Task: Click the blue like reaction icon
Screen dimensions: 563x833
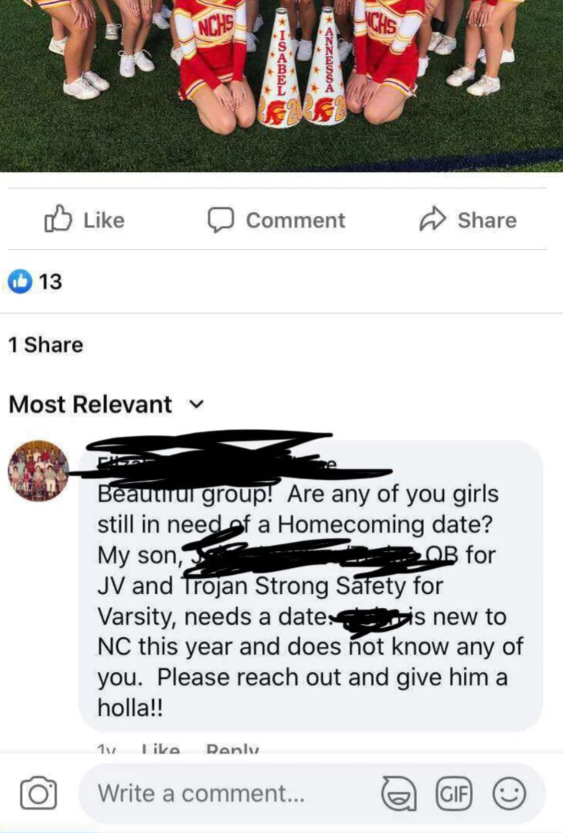Action: coord(20,282)
